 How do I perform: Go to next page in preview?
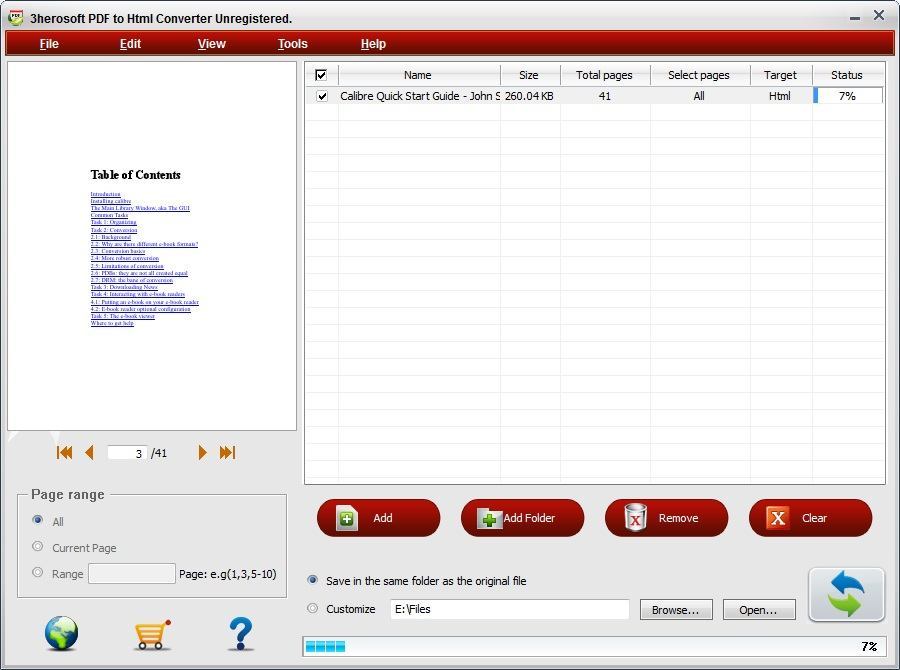202,452
